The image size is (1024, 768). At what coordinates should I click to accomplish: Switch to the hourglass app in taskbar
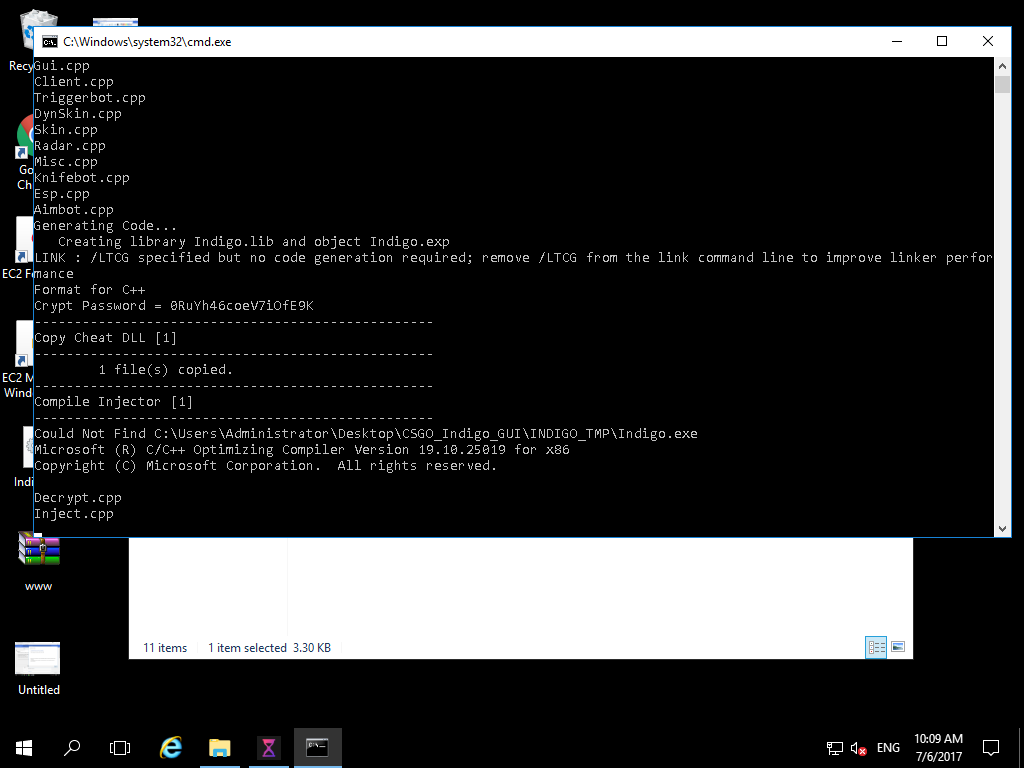(268, 748)
